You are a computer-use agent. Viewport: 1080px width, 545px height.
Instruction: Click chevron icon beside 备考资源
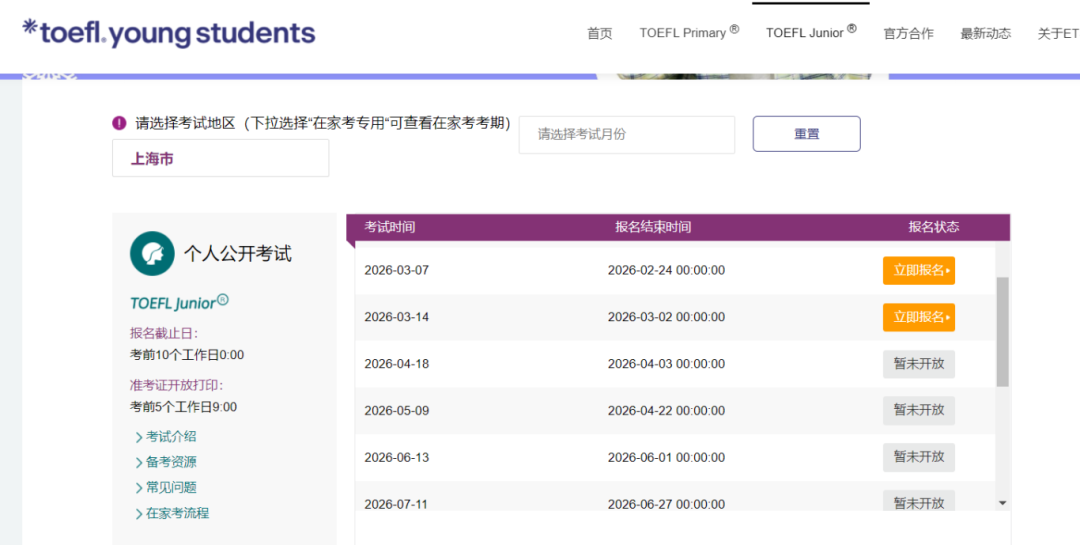(139, 463)
